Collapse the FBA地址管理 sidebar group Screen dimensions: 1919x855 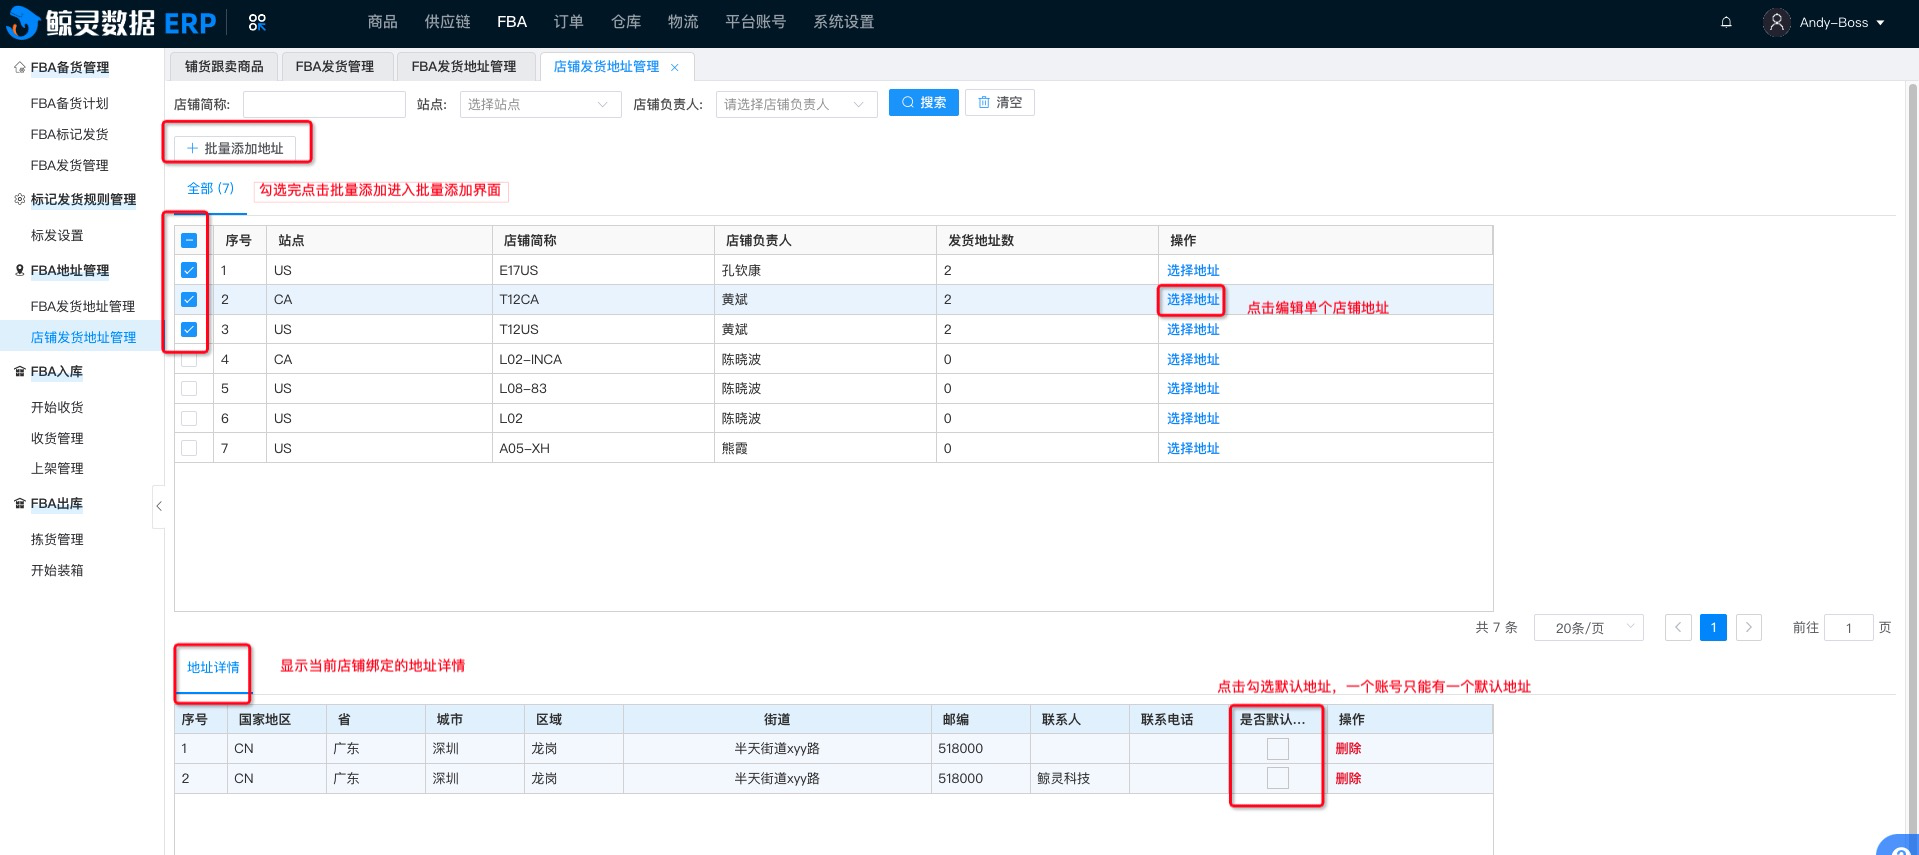(70, 271)
